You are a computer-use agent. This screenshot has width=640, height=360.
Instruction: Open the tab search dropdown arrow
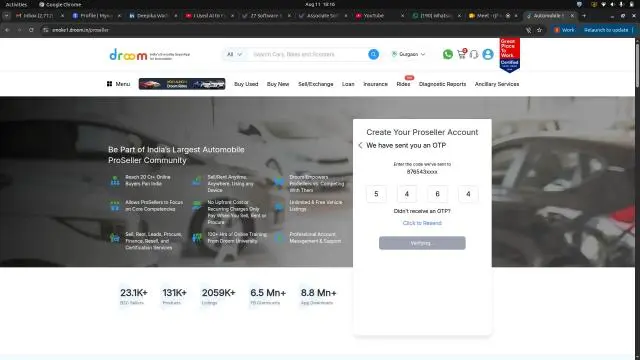click(6, 16)
